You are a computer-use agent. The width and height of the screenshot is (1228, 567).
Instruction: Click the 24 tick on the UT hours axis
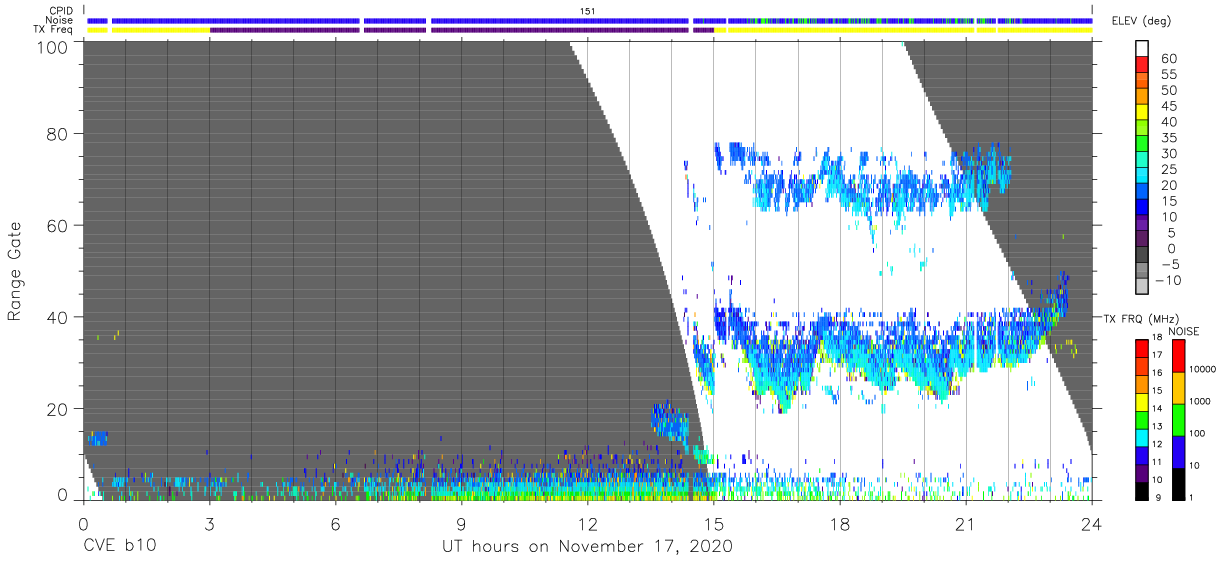pos(1092,522)
